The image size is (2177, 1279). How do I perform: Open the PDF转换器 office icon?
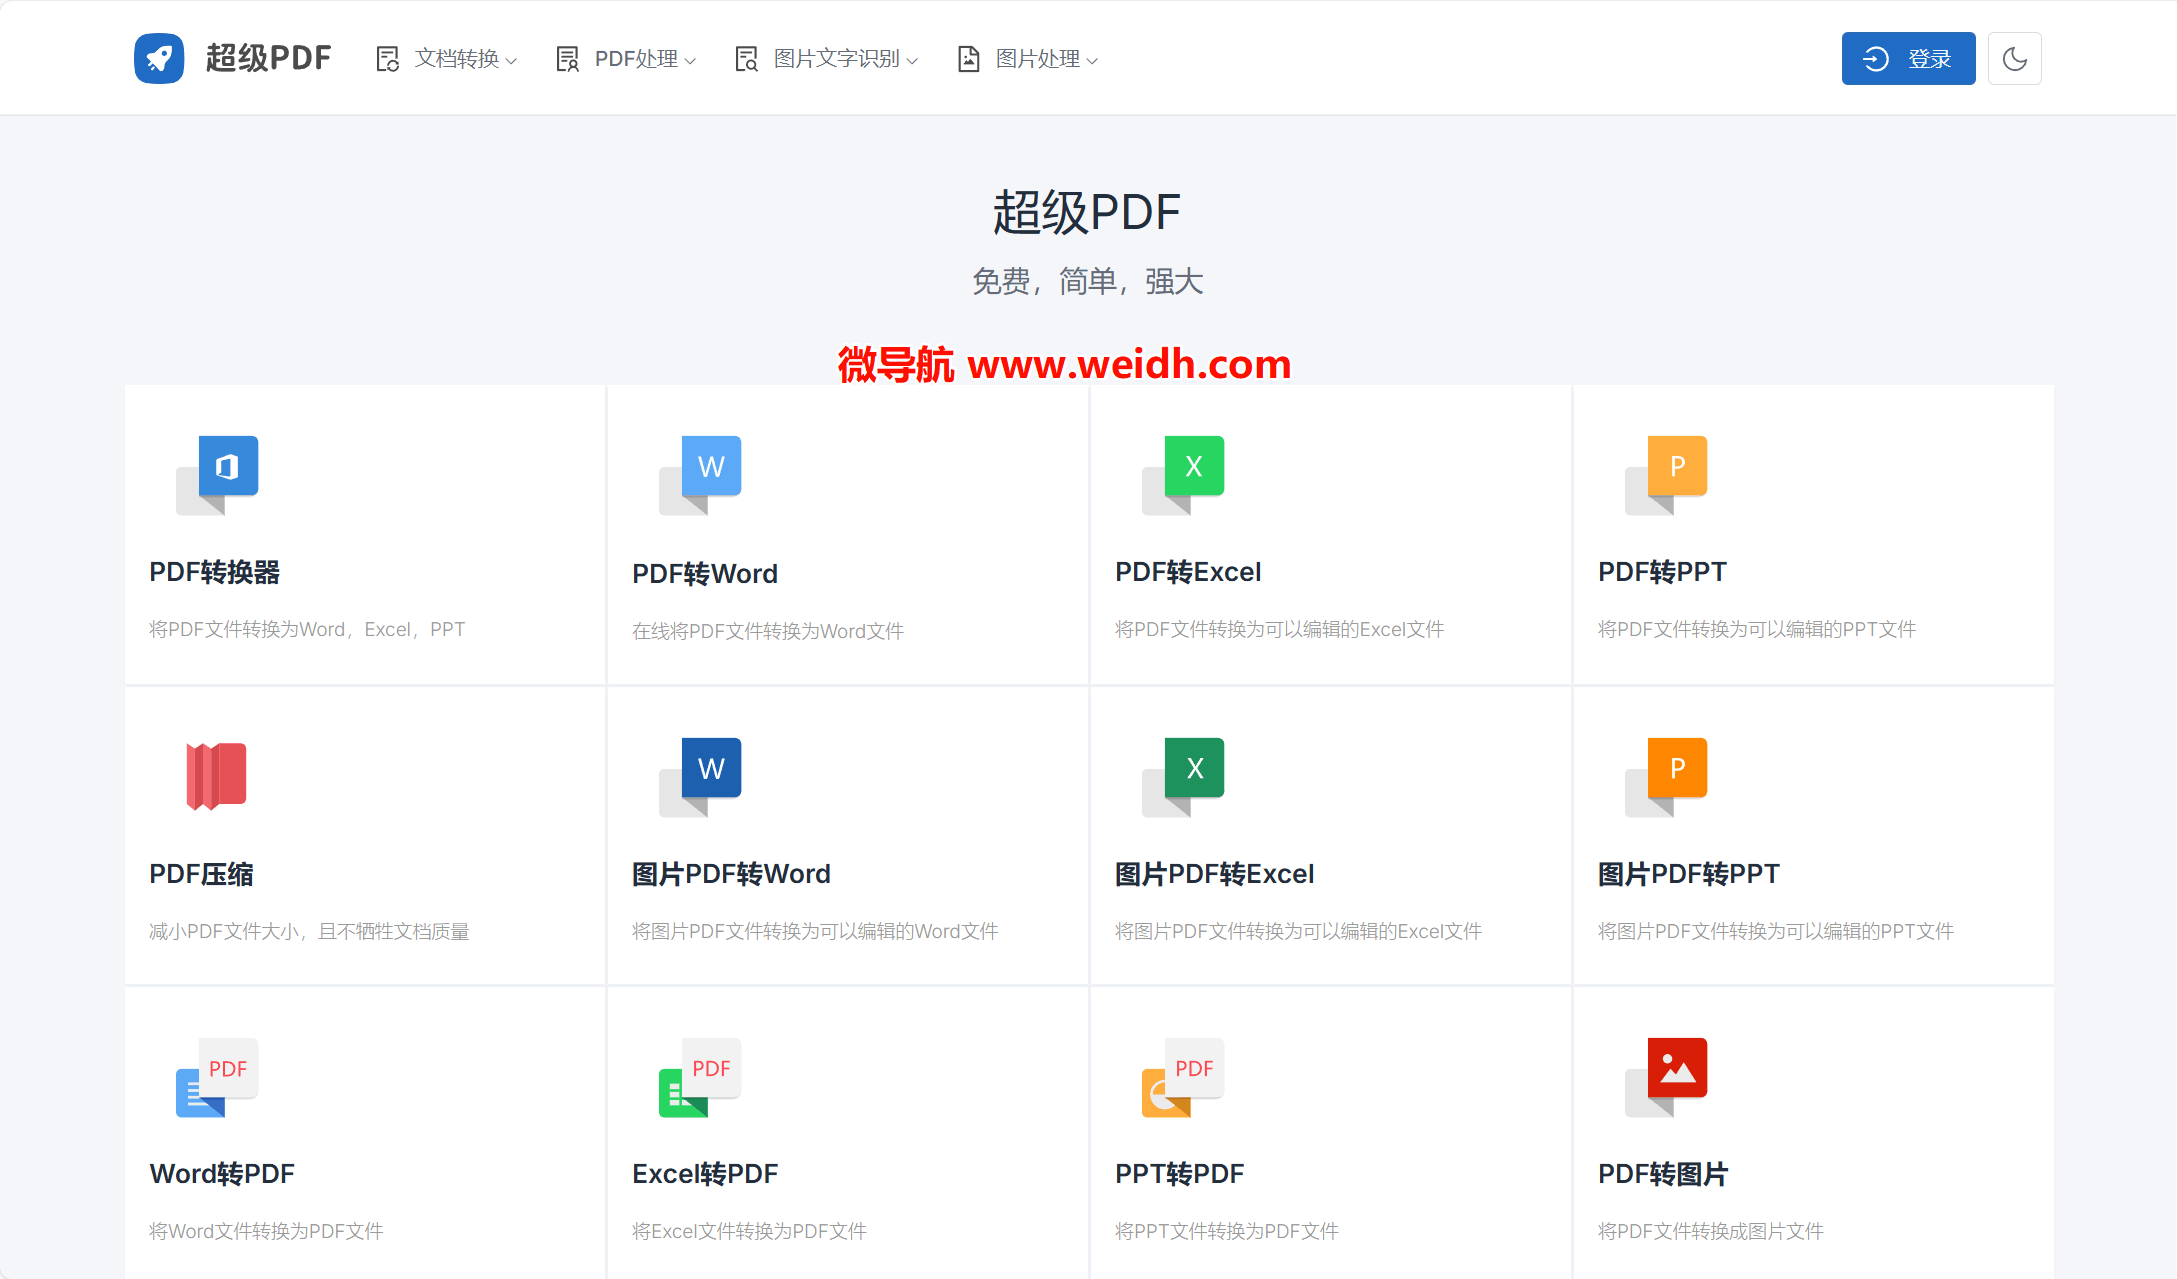pos(217,475)
